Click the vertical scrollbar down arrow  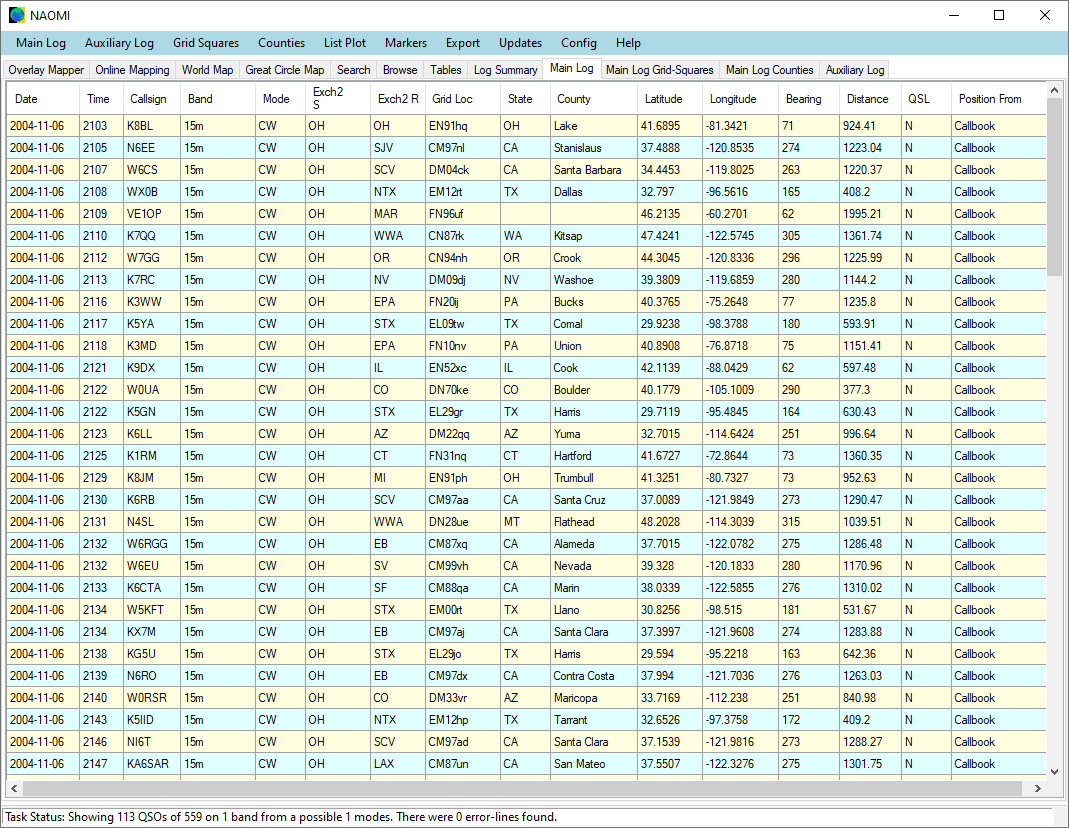pyautogui.click(x=1054, y=771)
